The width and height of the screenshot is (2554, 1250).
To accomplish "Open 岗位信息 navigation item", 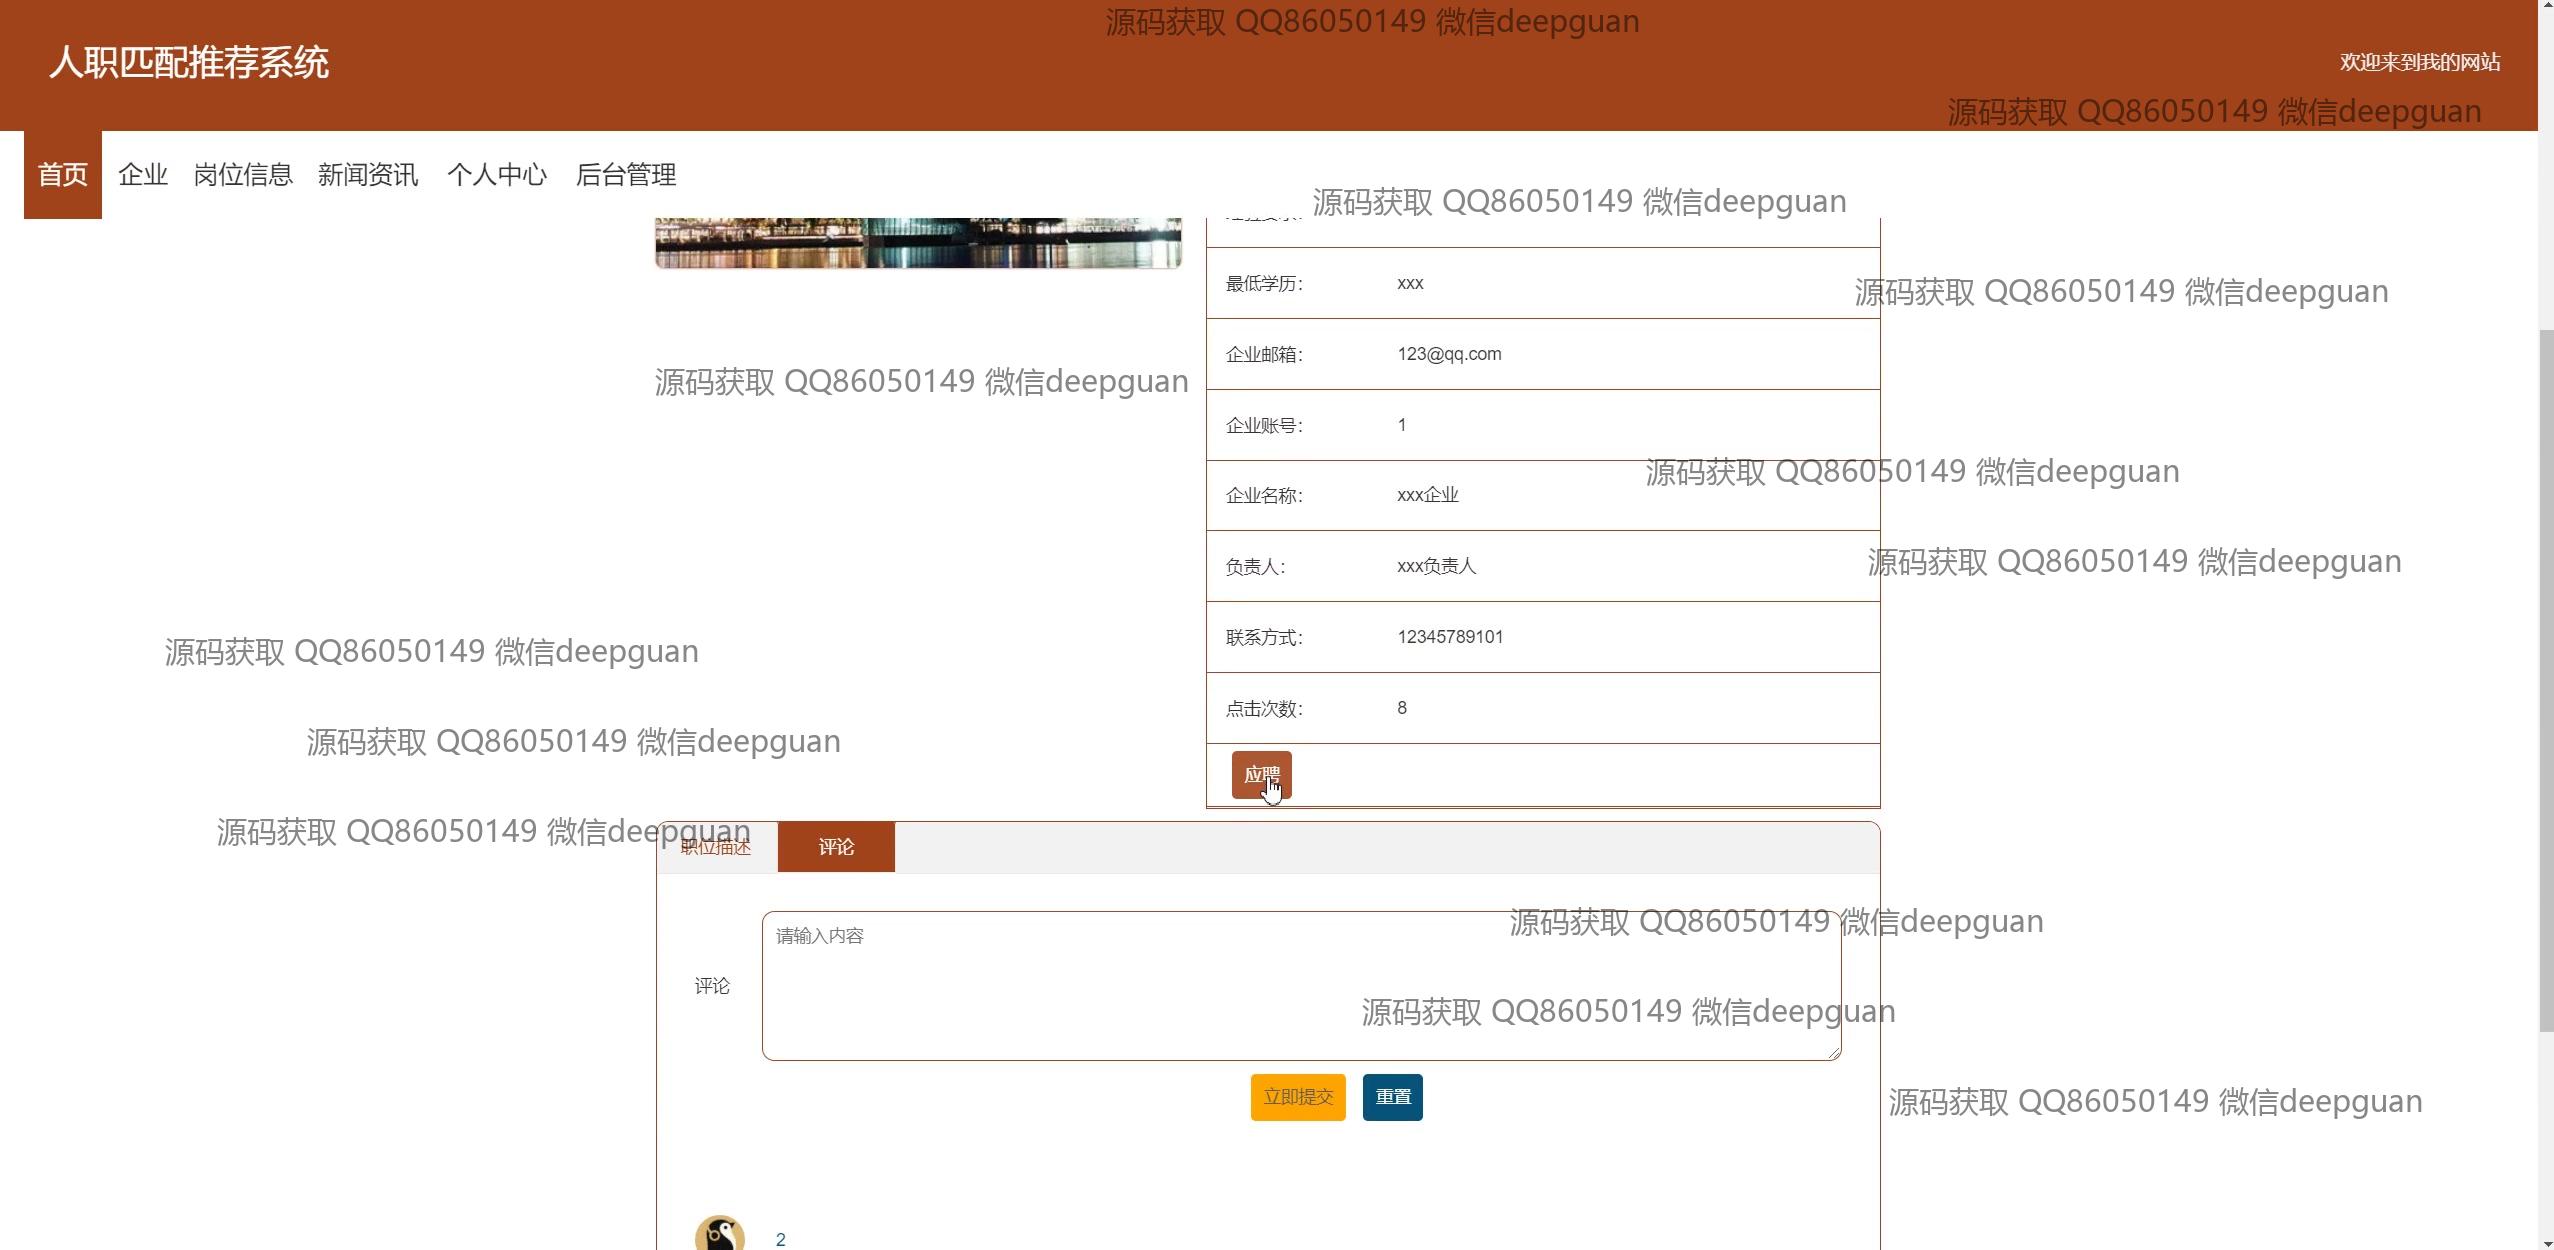I will coord(243,175).
